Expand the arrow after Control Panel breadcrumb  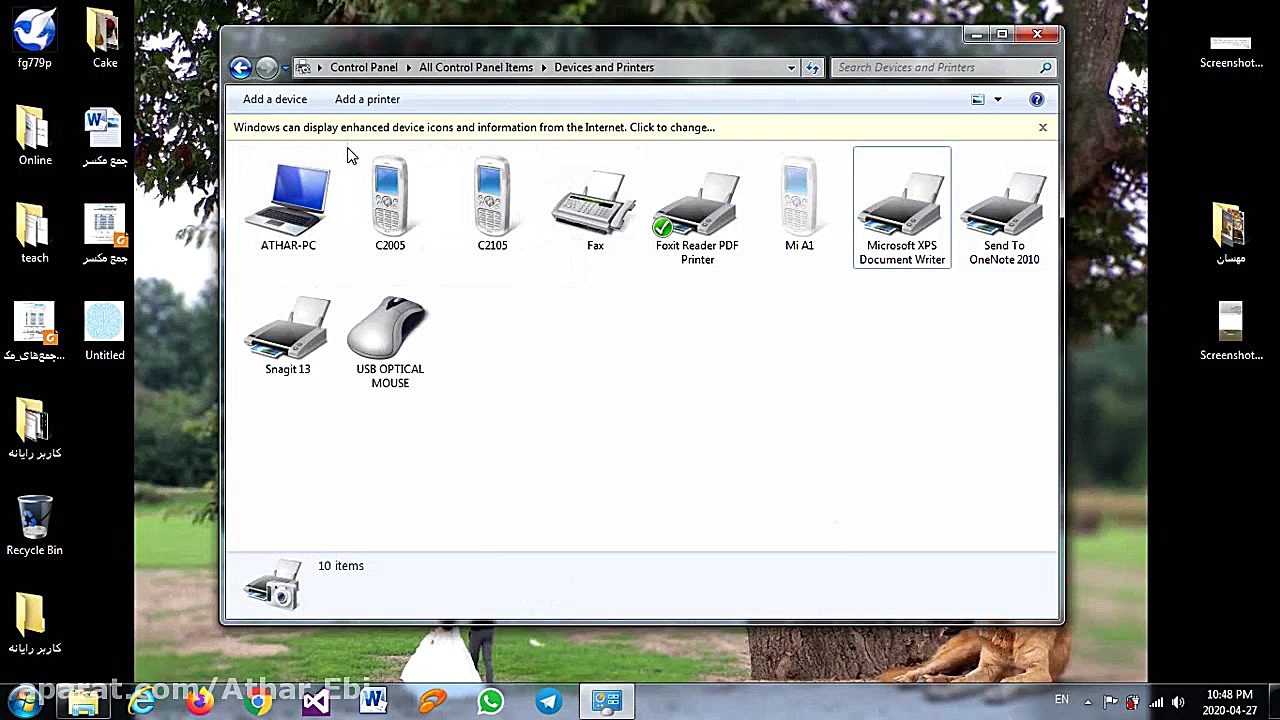pos(409,68)
